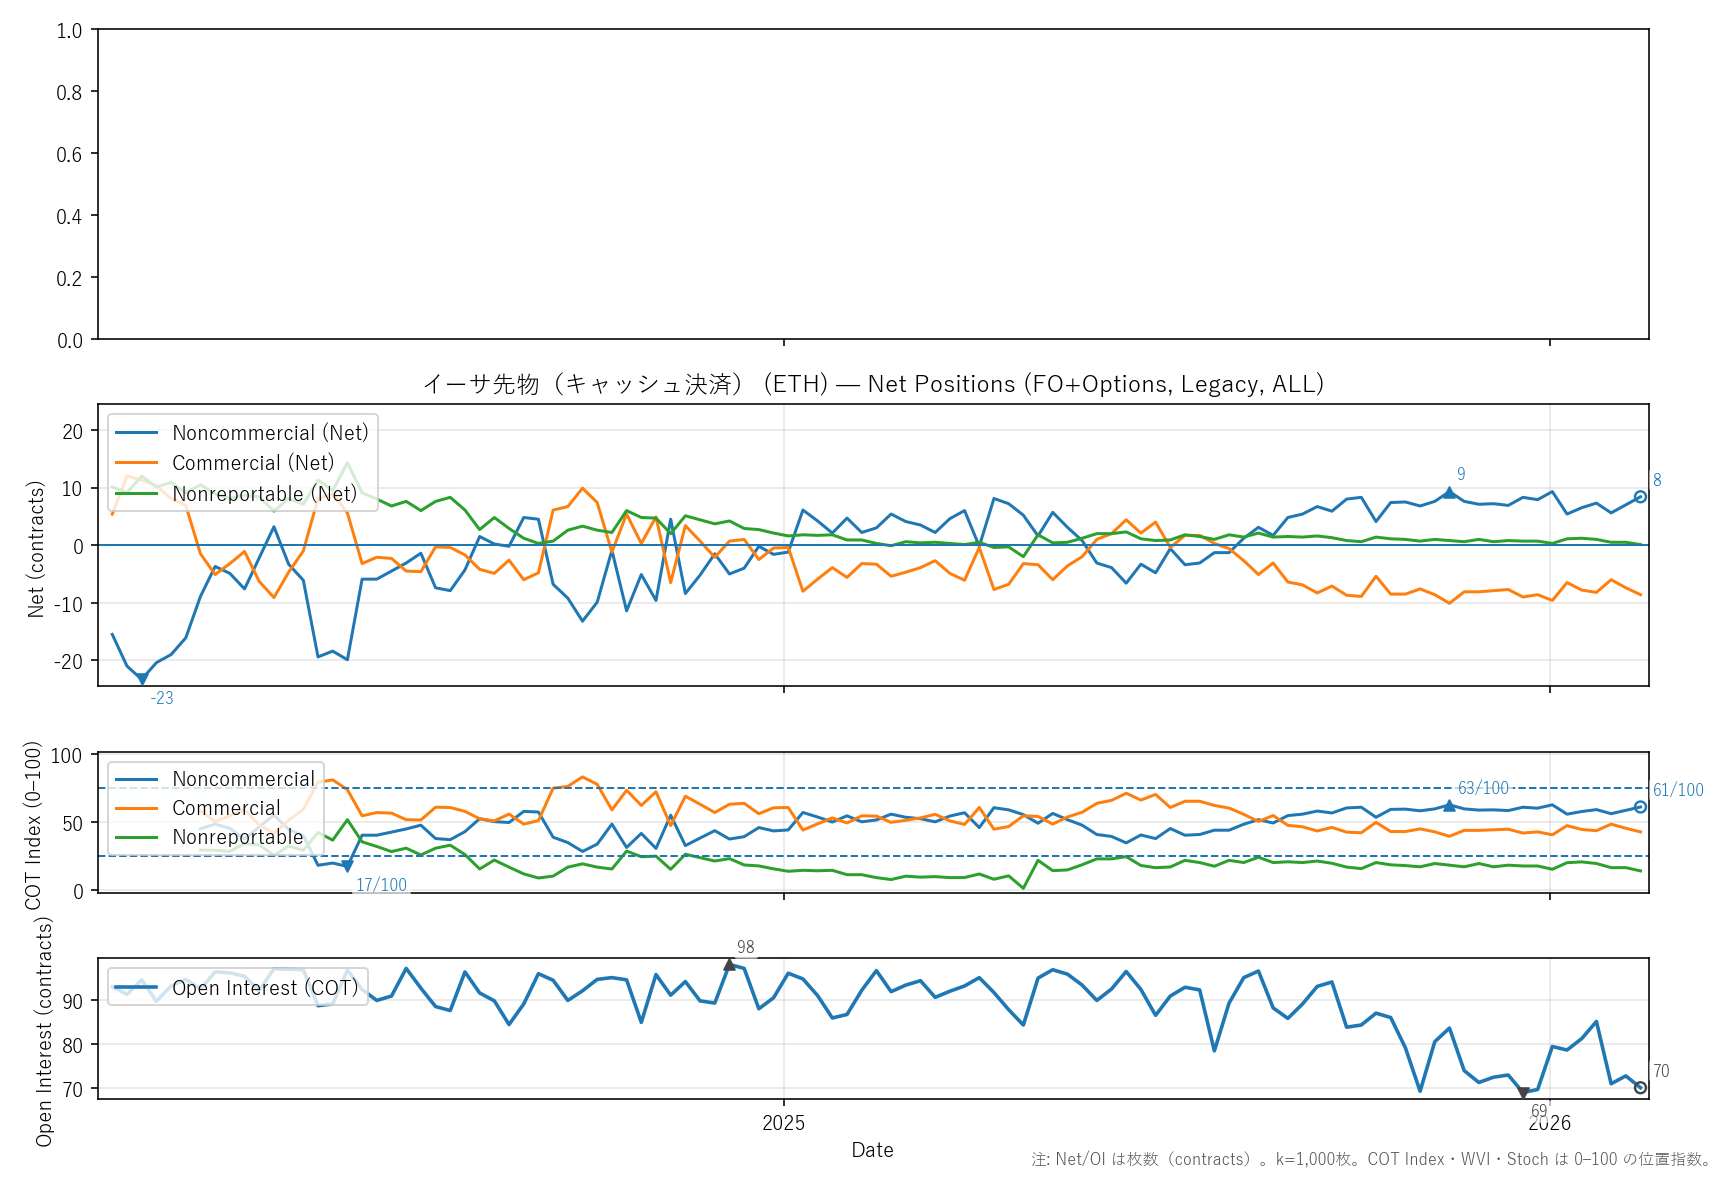This screenshot has width=1728, height=1180.
Task: Click the Open Interest low triangle labeled 69
Action: pos(1523,1093)
